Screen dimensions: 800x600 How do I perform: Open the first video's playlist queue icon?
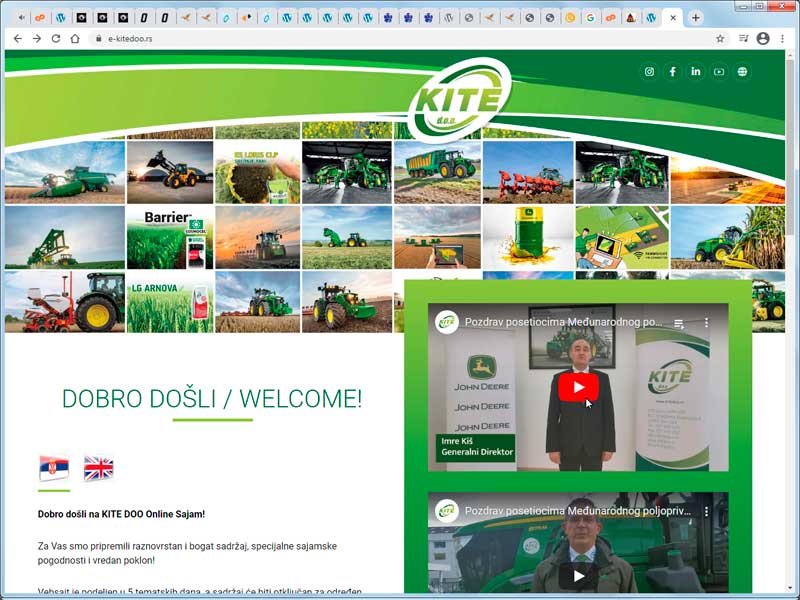click(x=680, y=324)
